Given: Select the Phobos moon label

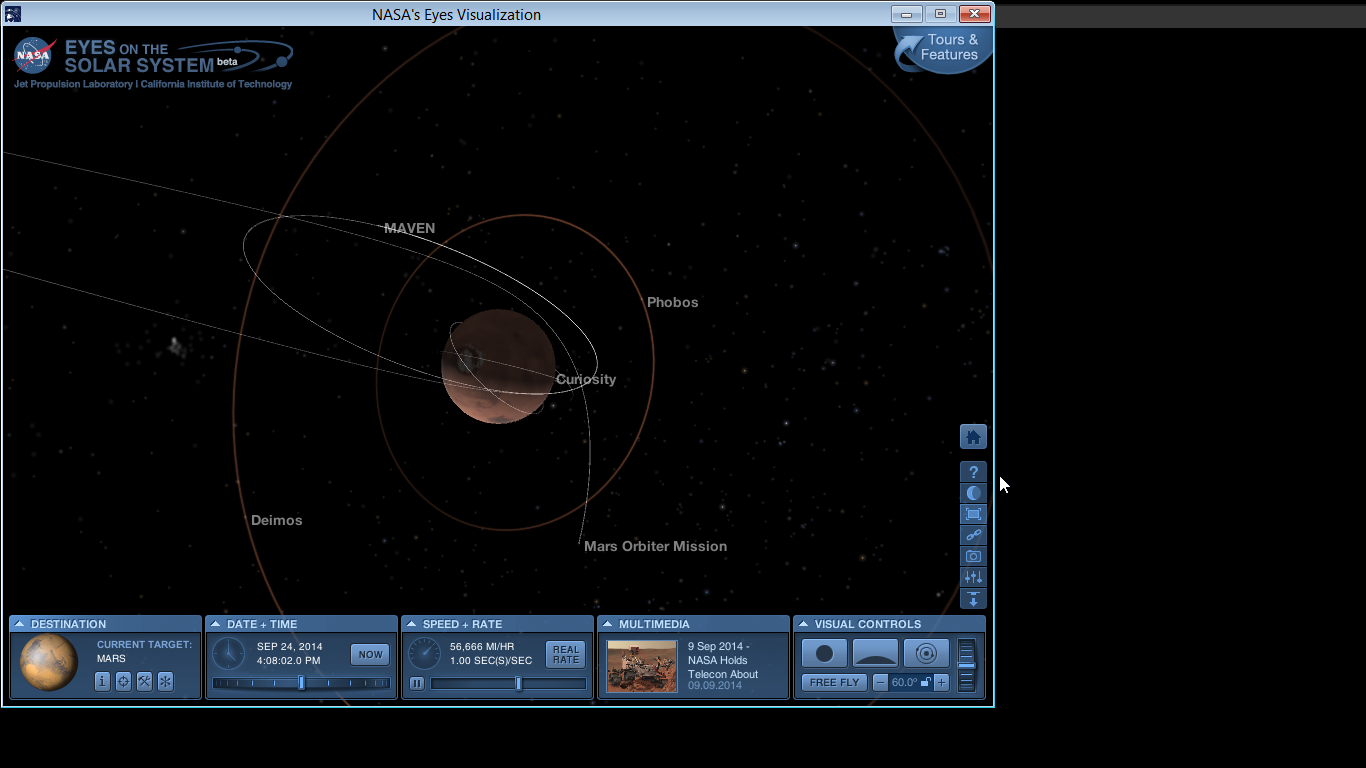Looking at the screenshot, I should (x=673, y=302).
